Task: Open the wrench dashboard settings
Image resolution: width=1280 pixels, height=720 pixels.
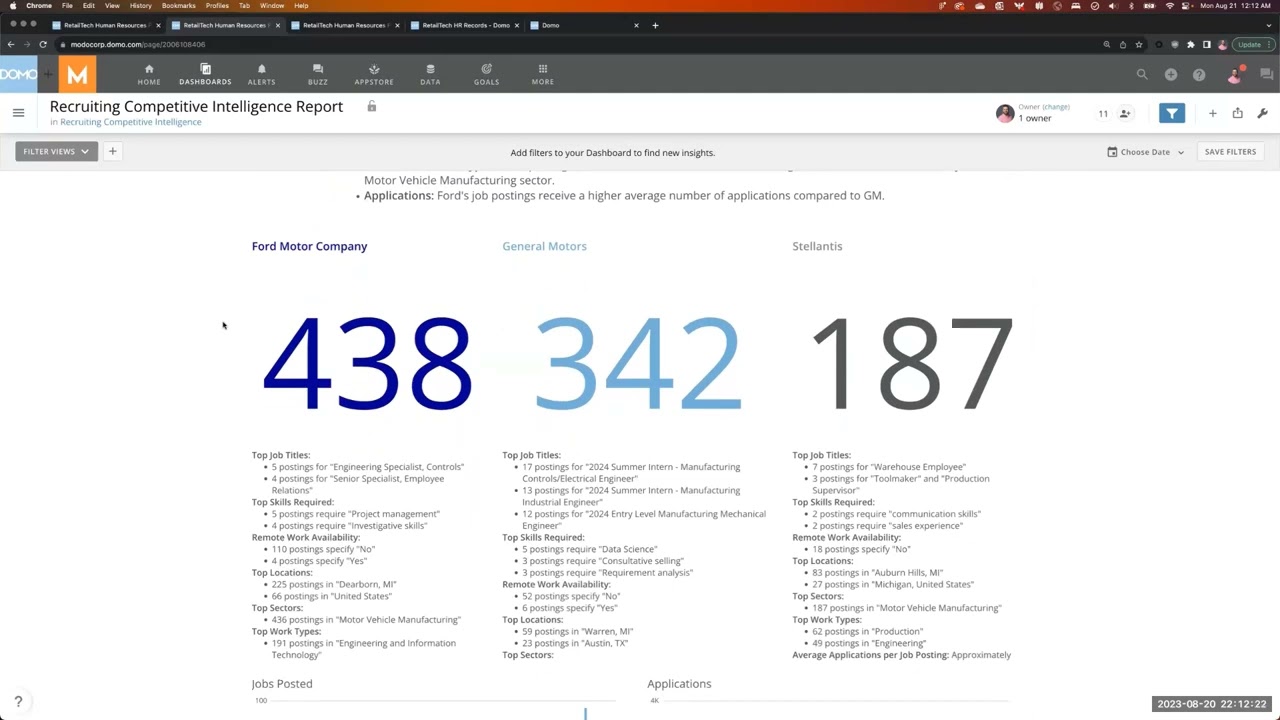Action: 1262,114
